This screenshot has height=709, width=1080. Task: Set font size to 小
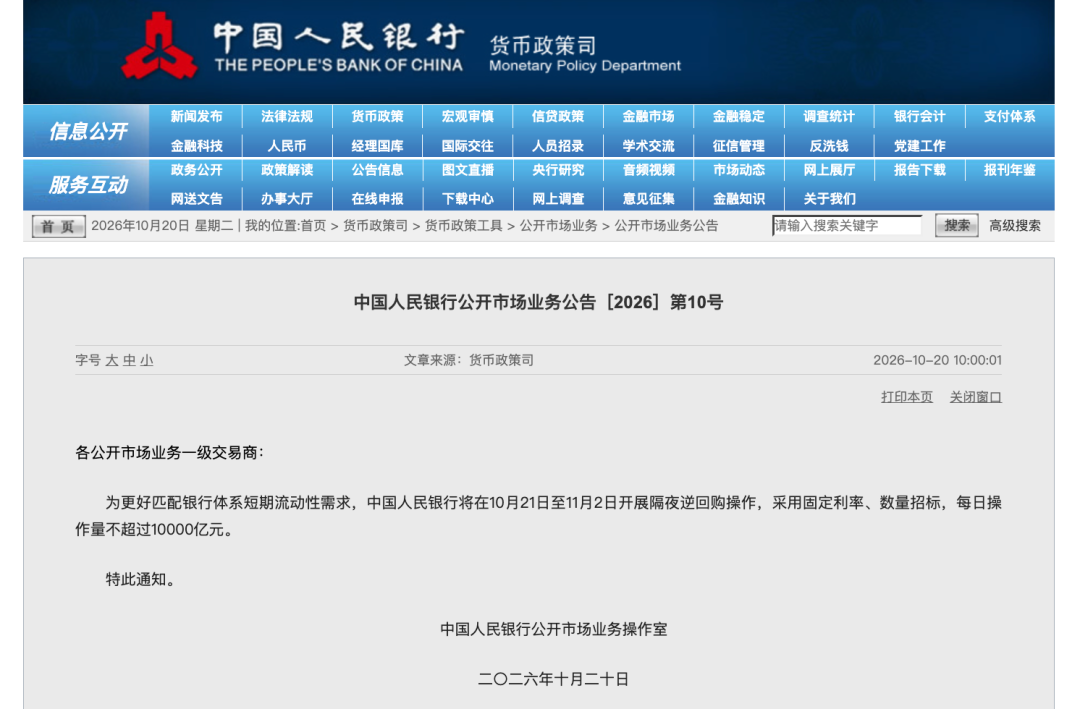(x=147, y=360)
